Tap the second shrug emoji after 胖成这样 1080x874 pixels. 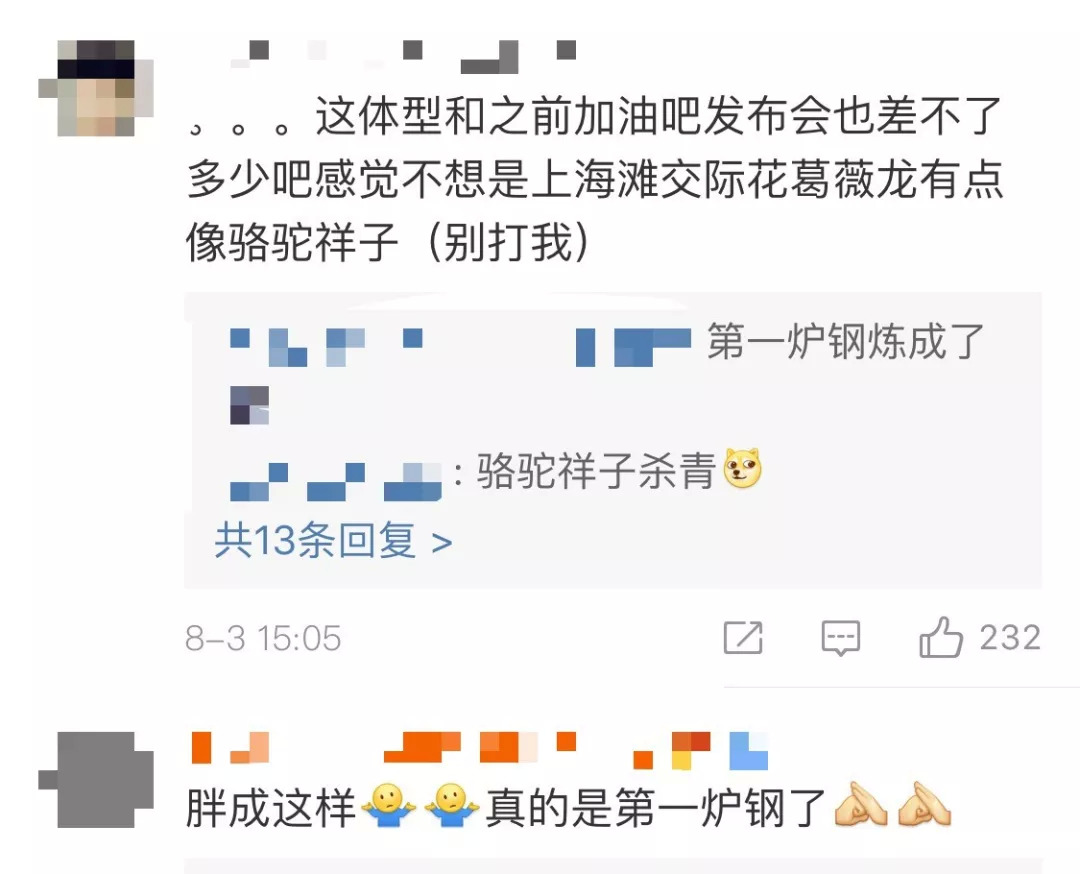point(451,805)
